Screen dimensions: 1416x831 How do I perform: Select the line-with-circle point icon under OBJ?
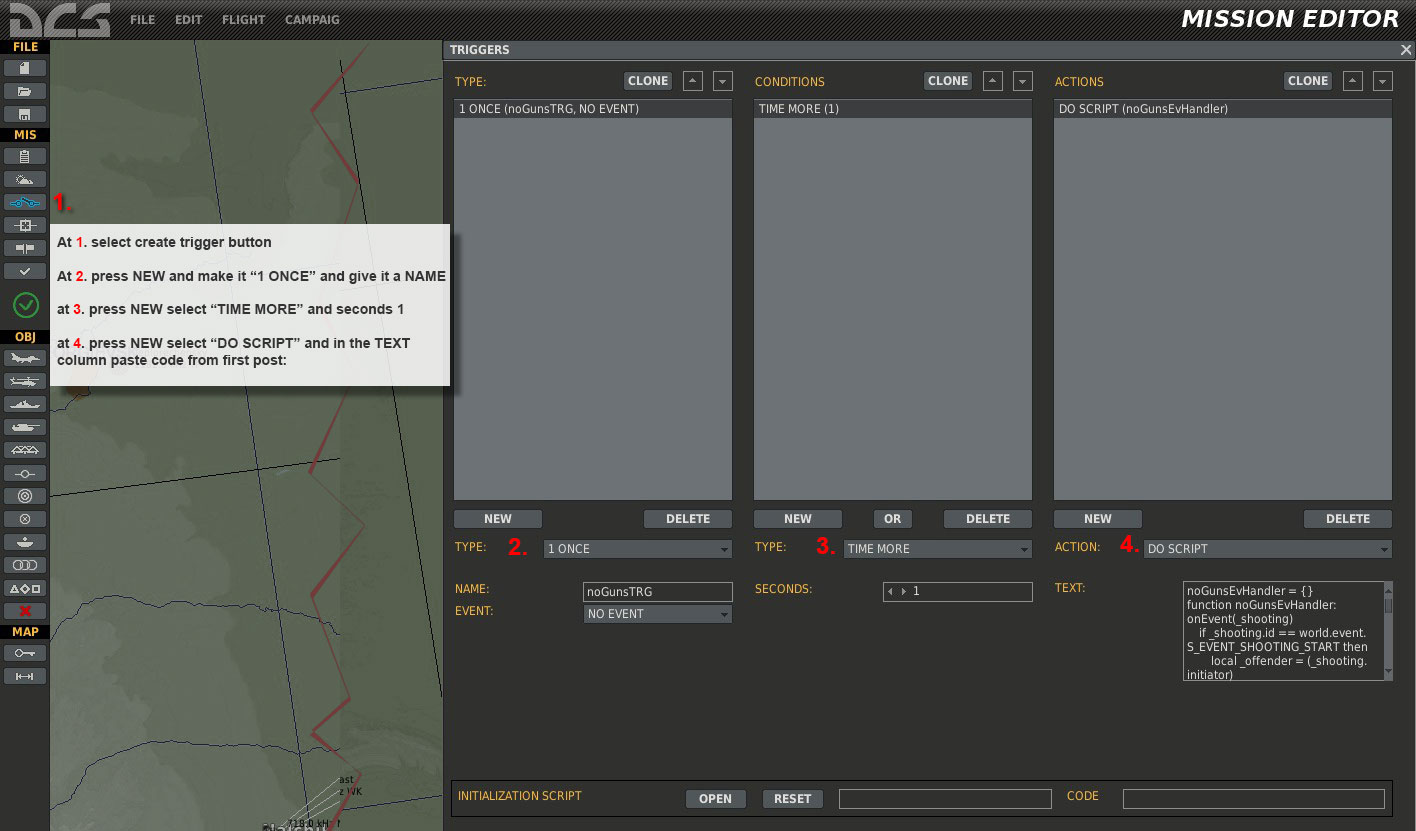(x=25, y=473)
